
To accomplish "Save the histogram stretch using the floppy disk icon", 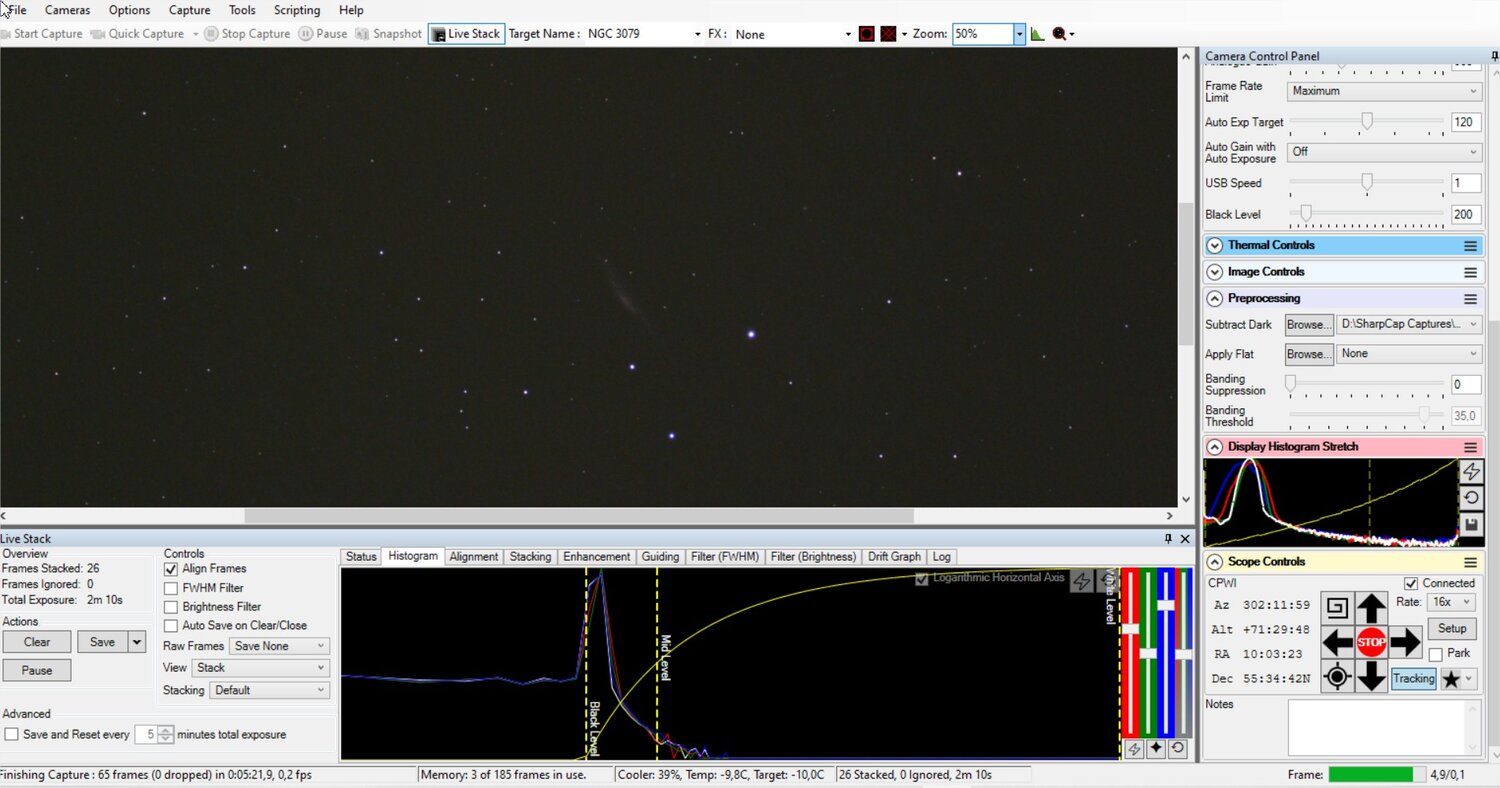I will 1470,523.
